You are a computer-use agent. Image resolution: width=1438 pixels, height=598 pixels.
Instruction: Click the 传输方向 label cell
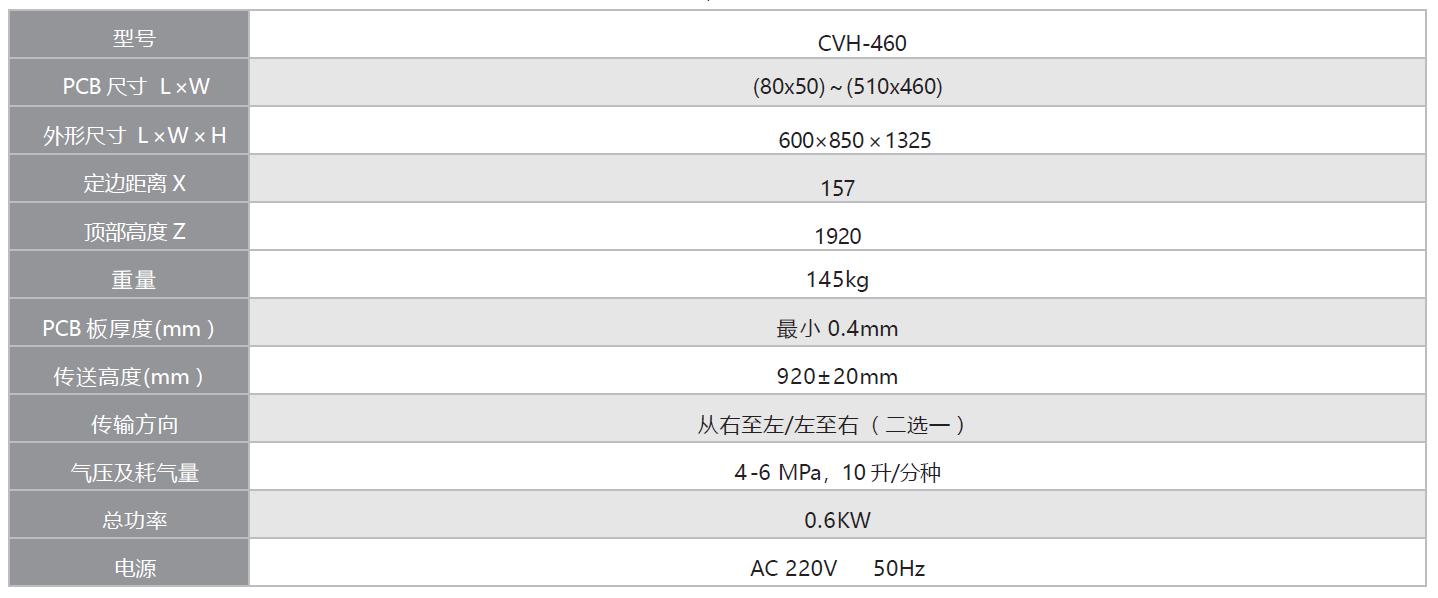tap(134, 425)
